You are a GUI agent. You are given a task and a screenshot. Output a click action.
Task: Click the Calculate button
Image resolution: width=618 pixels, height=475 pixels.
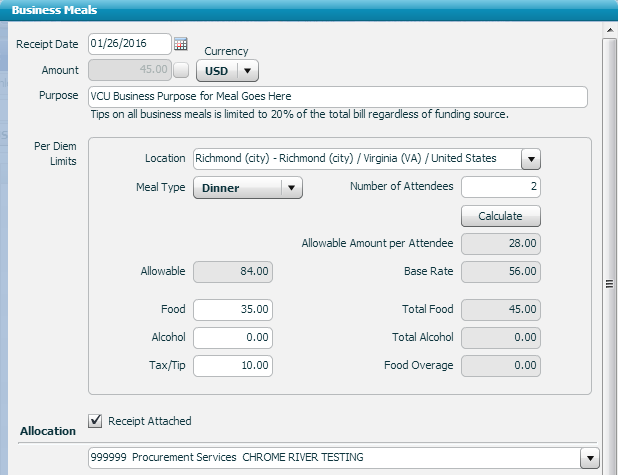(501, 216)
